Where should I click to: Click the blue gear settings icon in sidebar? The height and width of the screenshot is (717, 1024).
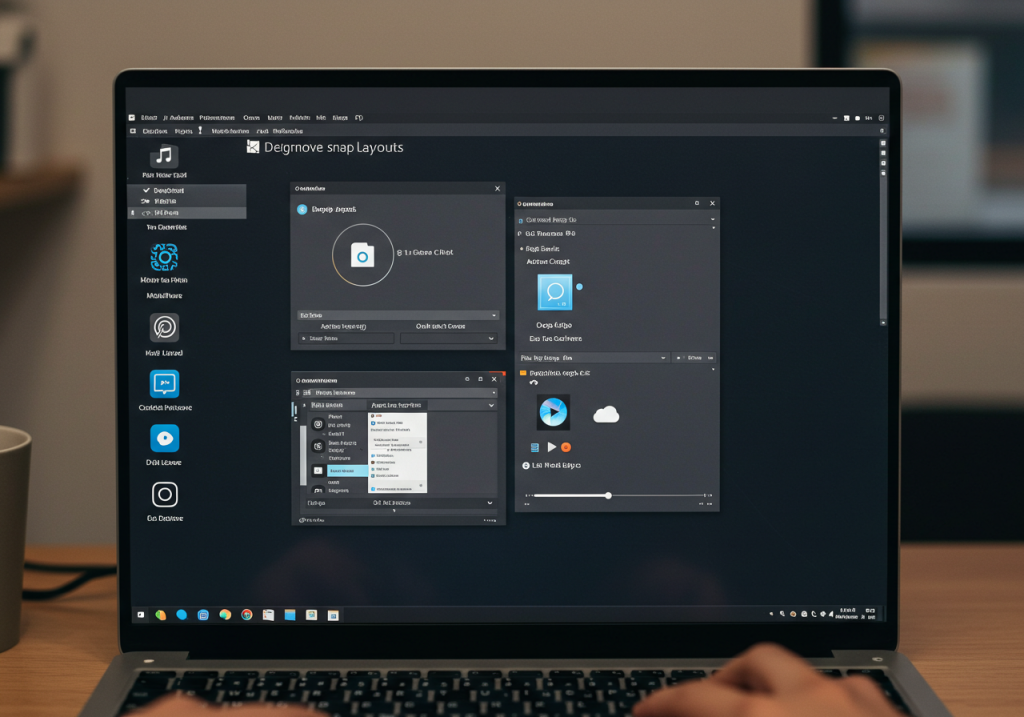coord(165,258)
